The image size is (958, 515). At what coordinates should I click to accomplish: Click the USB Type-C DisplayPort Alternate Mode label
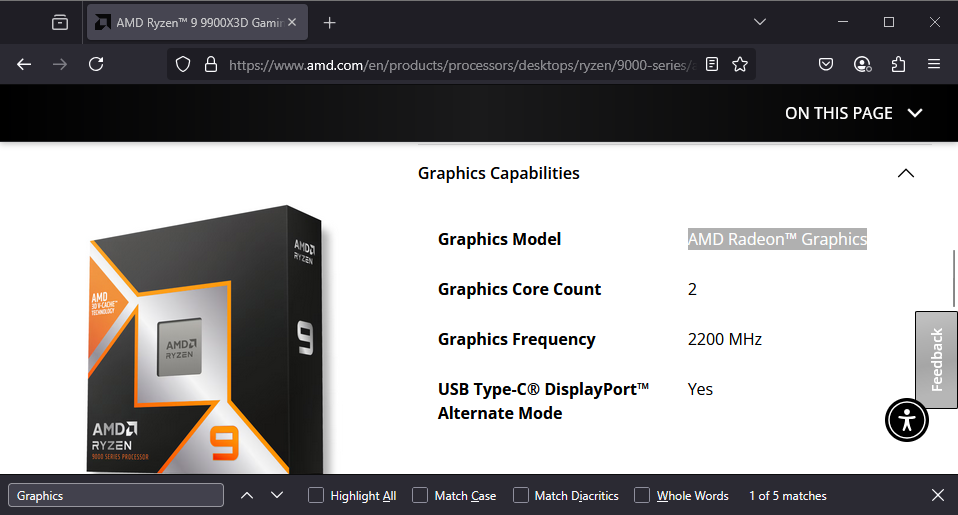[543, 401]
